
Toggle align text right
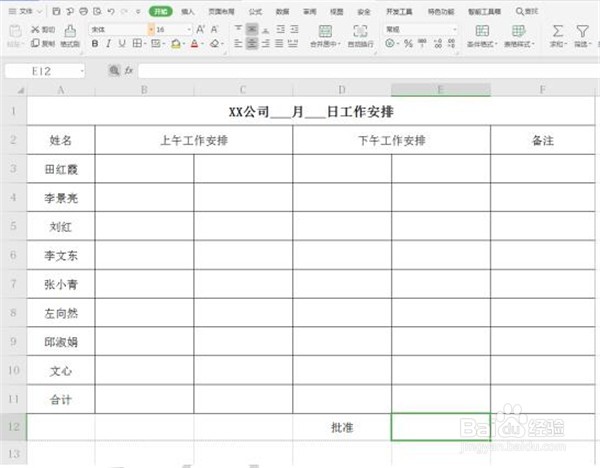pyautogui.click(x=266, y=44)
